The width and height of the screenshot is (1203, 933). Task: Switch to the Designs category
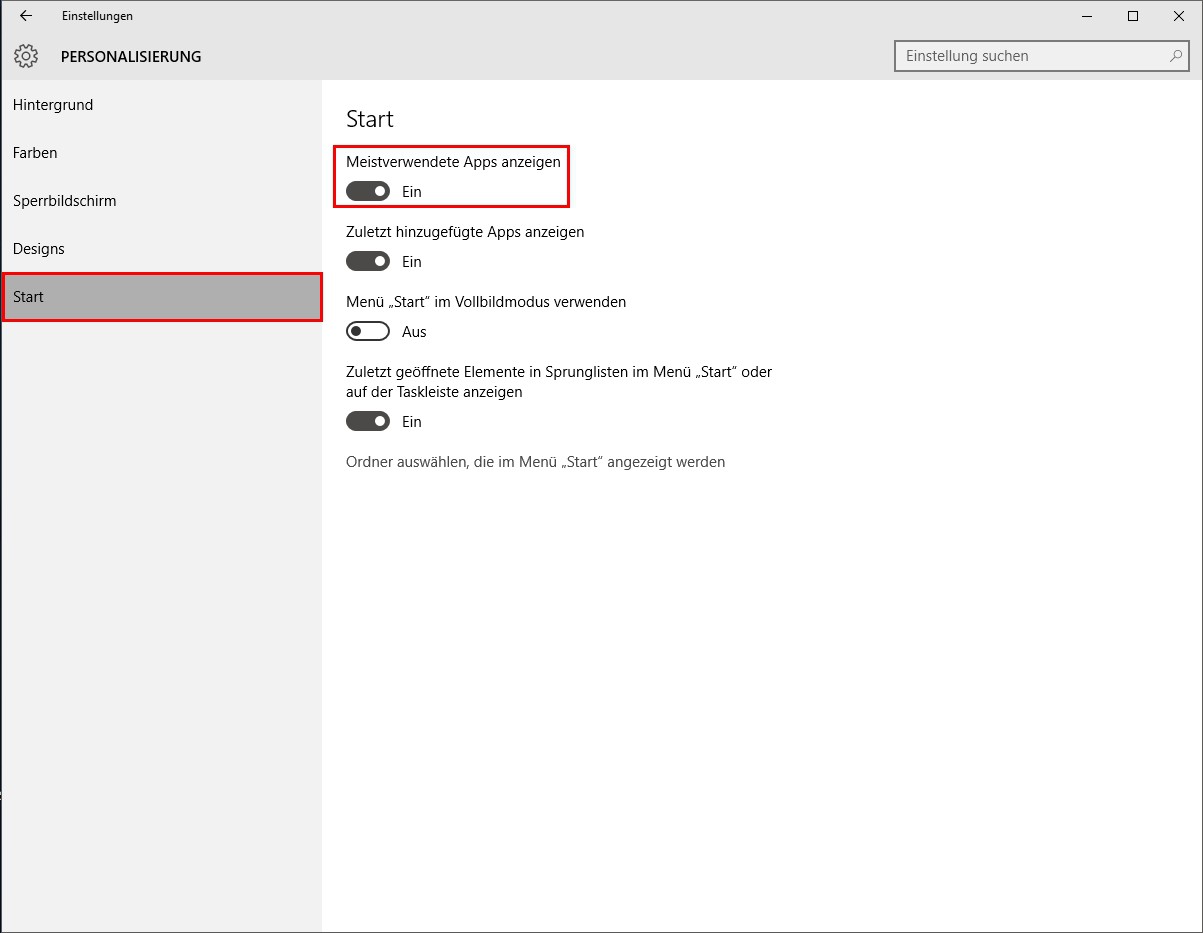(38, 249)
